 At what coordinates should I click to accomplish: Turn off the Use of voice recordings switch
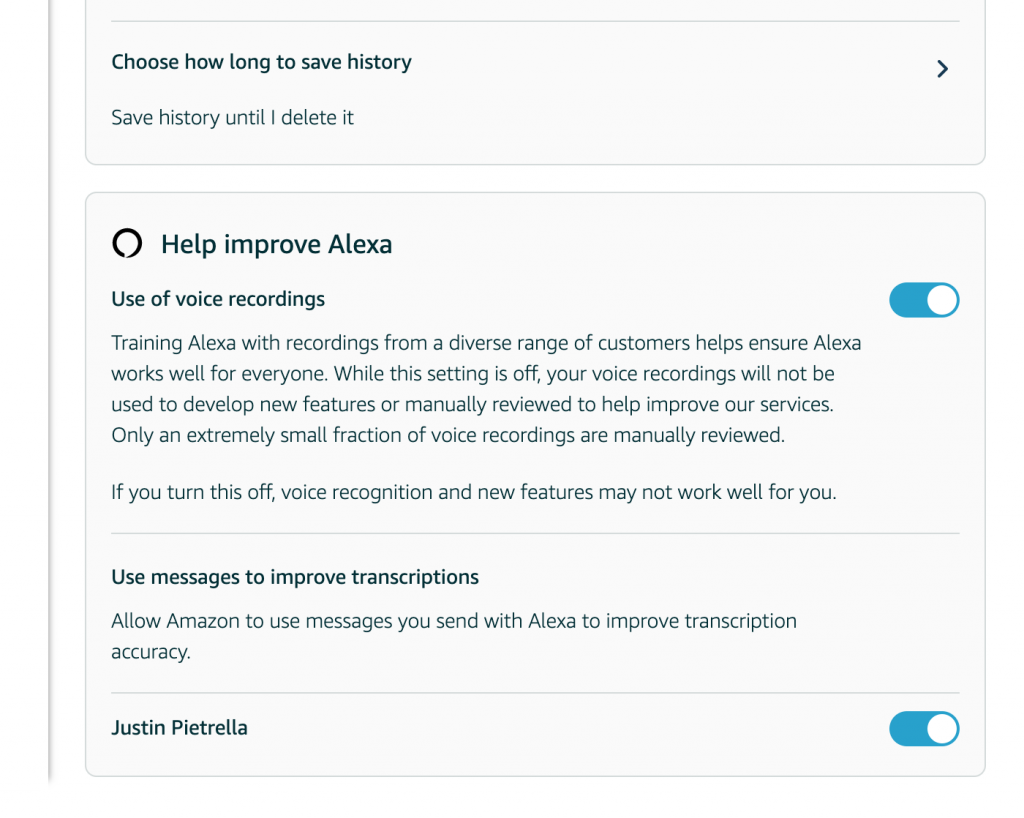tap(924, 300)
